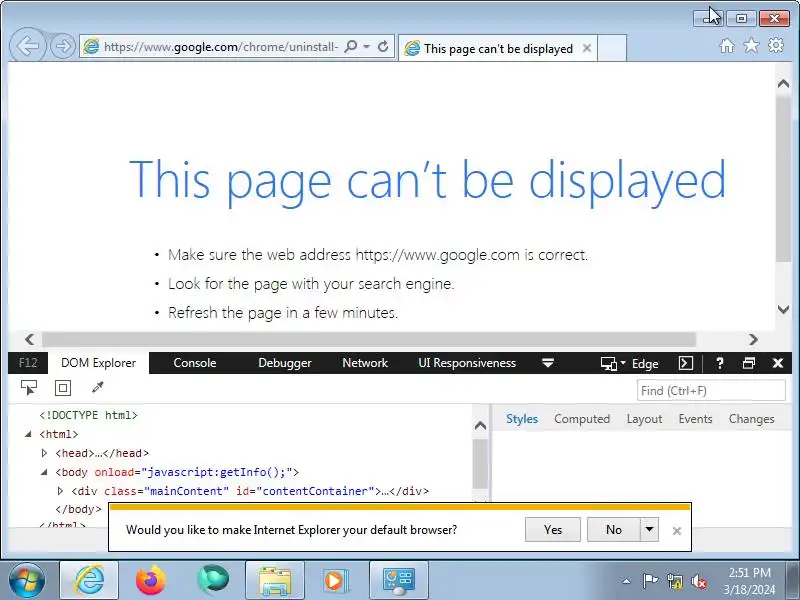The image size is (800, 600).
Task: Switch to the Network tab
Action: (365, 363)
